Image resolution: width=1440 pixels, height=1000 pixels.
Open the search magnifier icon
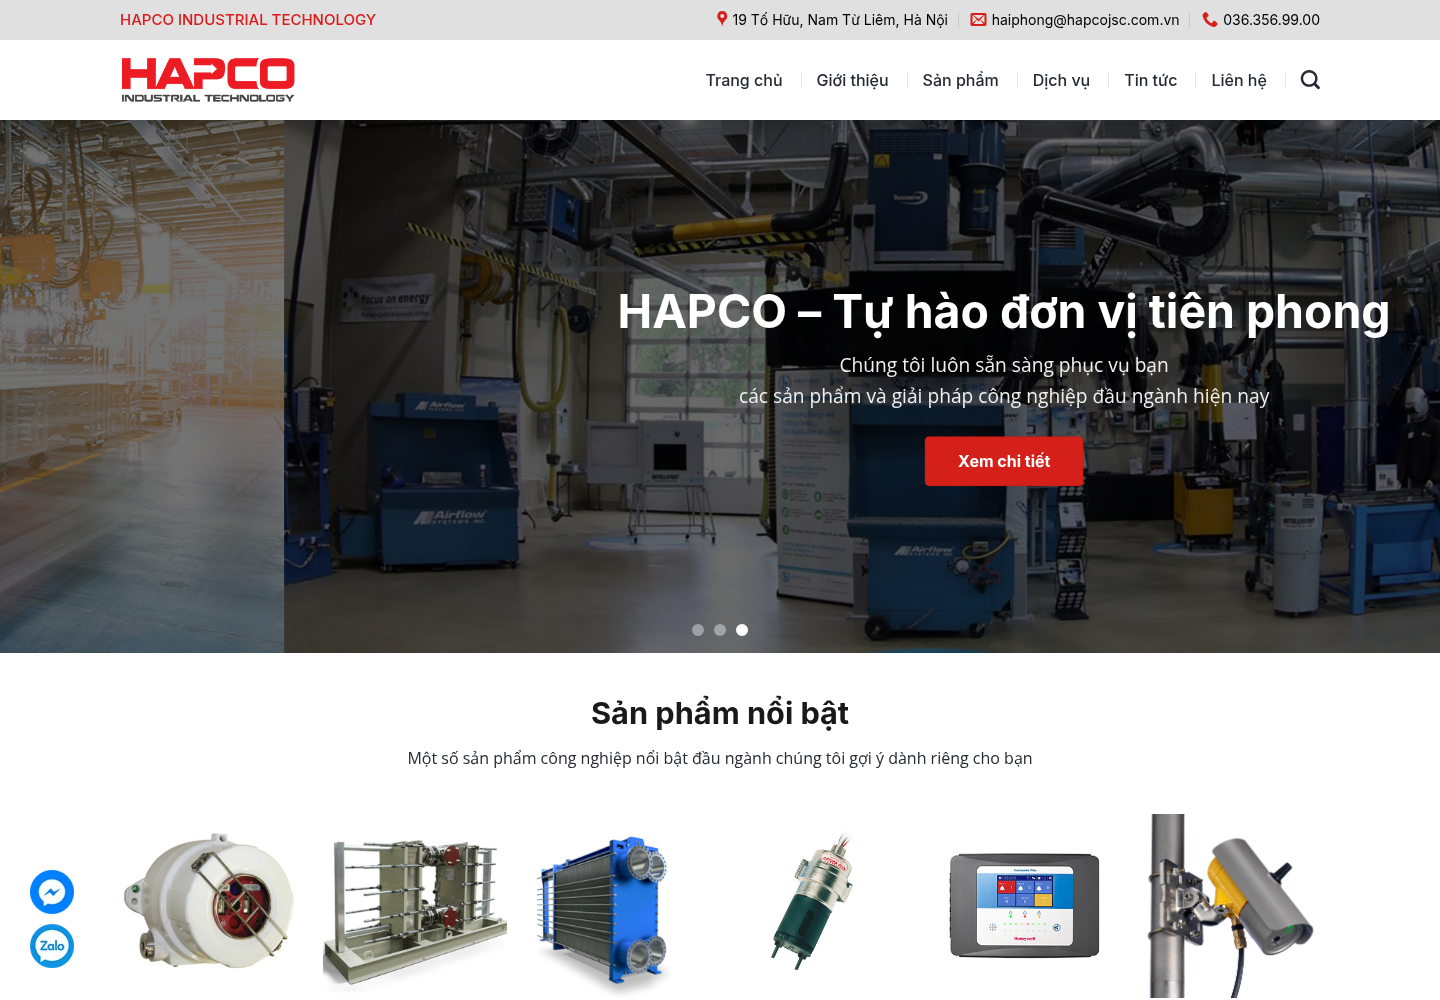pyautogui.click(x=1310, y=80)
